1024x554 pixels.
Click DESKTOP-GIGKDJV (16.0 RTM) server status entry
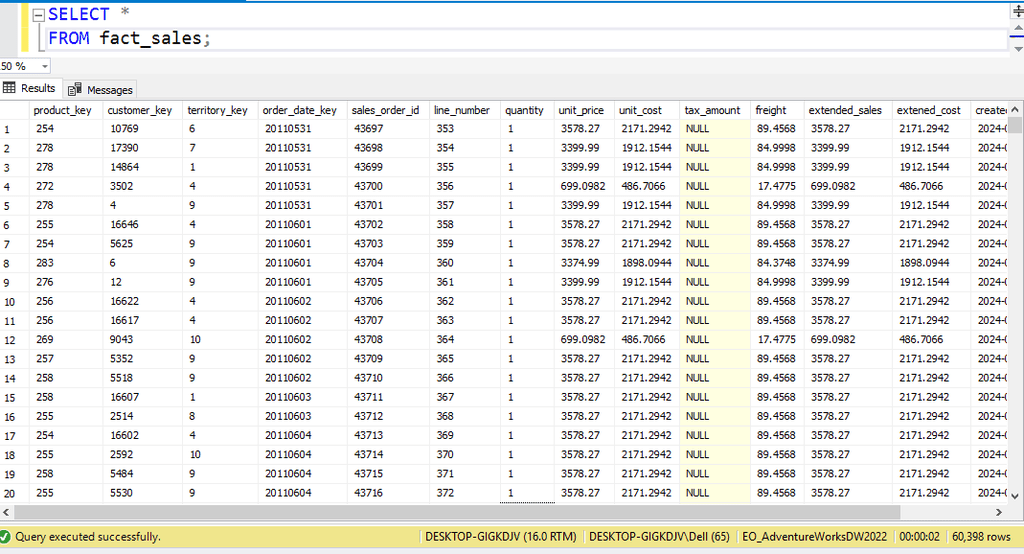(500, 537)
